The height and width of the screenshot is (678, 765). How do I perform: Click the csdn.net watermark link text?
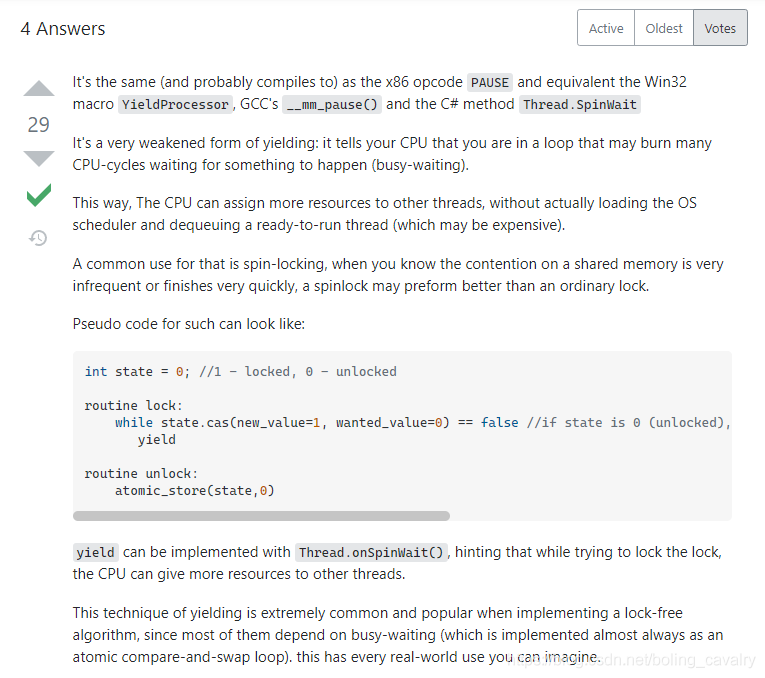coord(631,660)
